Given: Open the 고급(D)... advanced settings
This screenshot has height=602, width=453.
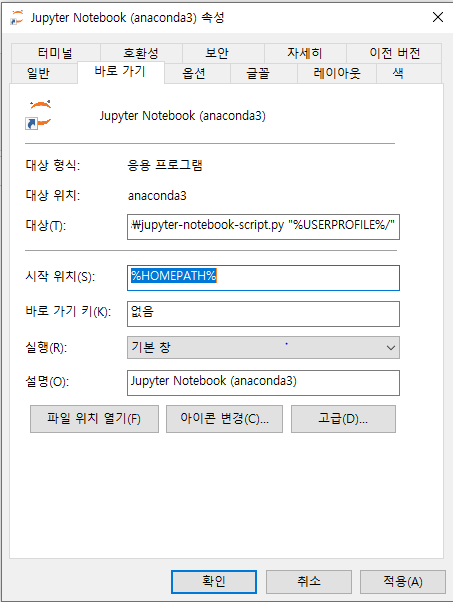Looking at the screenshot, I should 343,419.
